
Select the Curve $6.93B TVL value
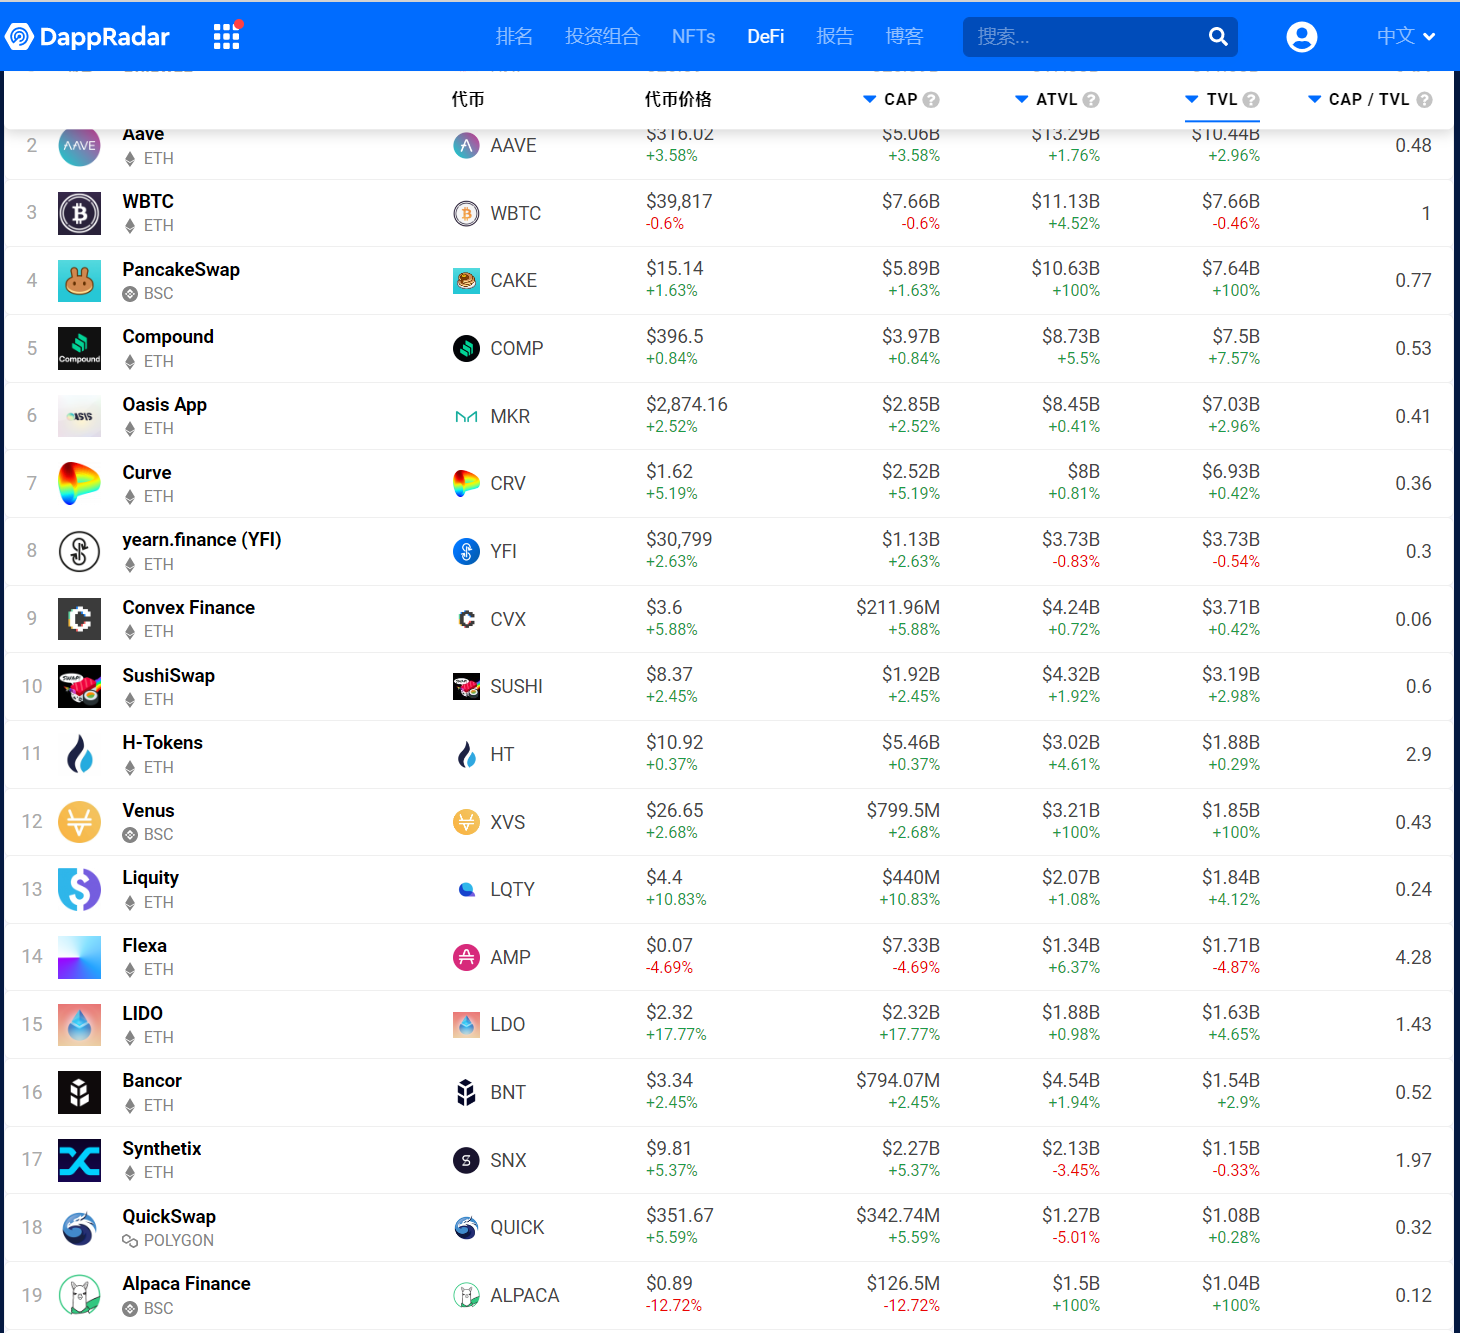coord(1231,472)
